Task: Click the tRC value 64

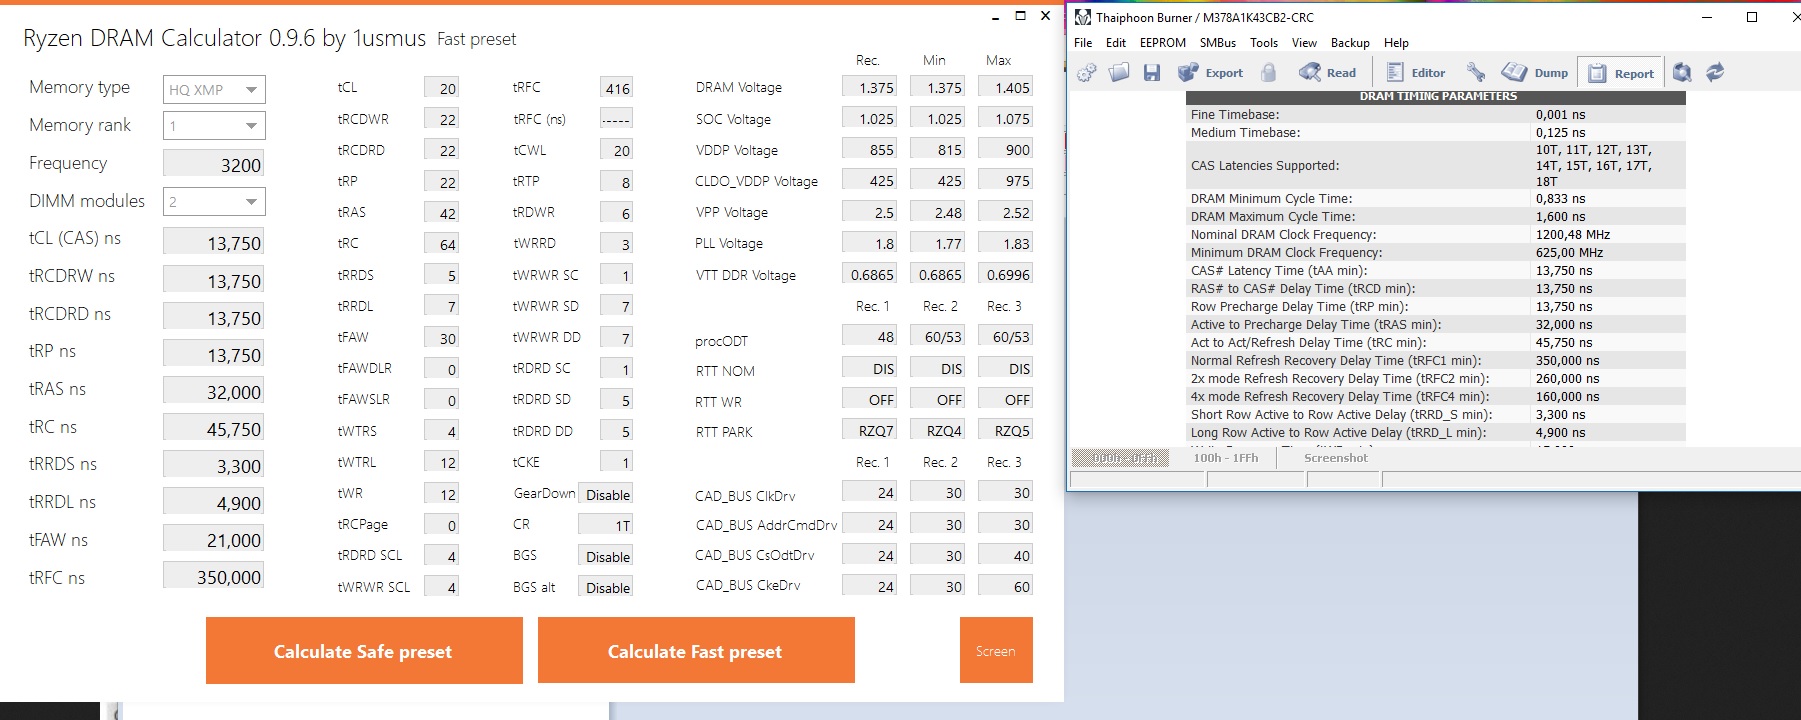Action: 442,244
